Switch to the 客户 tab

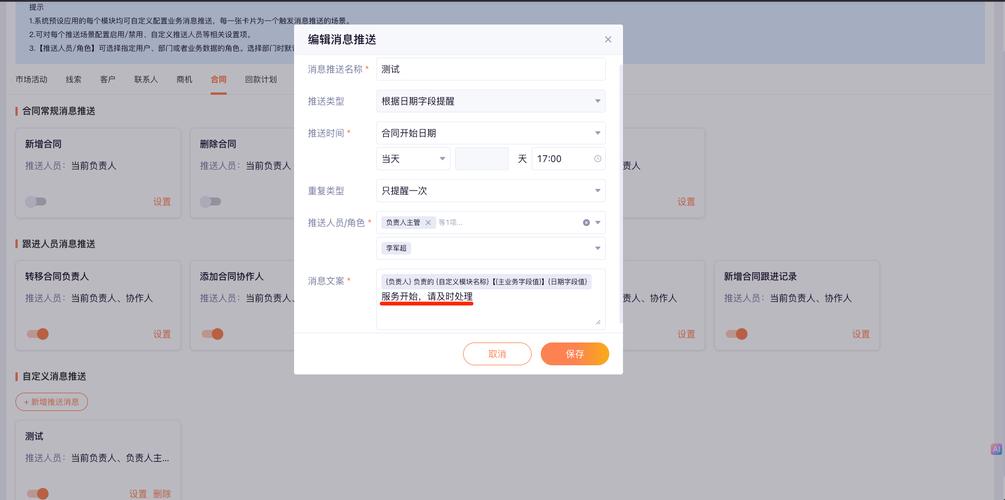coord(108,79)
